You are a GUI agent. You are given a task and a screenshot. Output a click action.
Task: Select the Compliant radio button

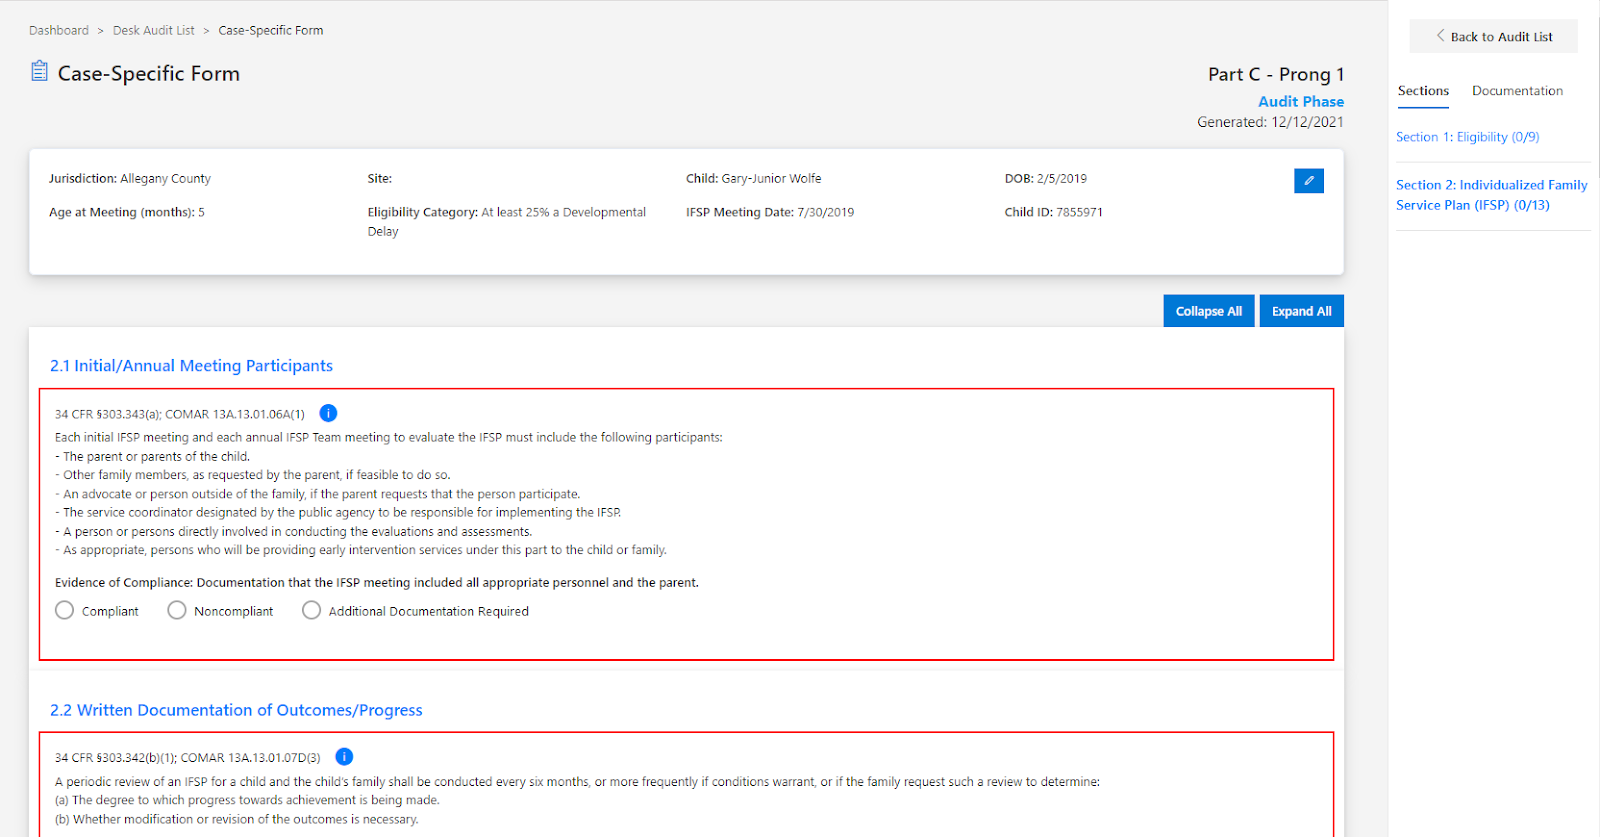pos(65,610)
